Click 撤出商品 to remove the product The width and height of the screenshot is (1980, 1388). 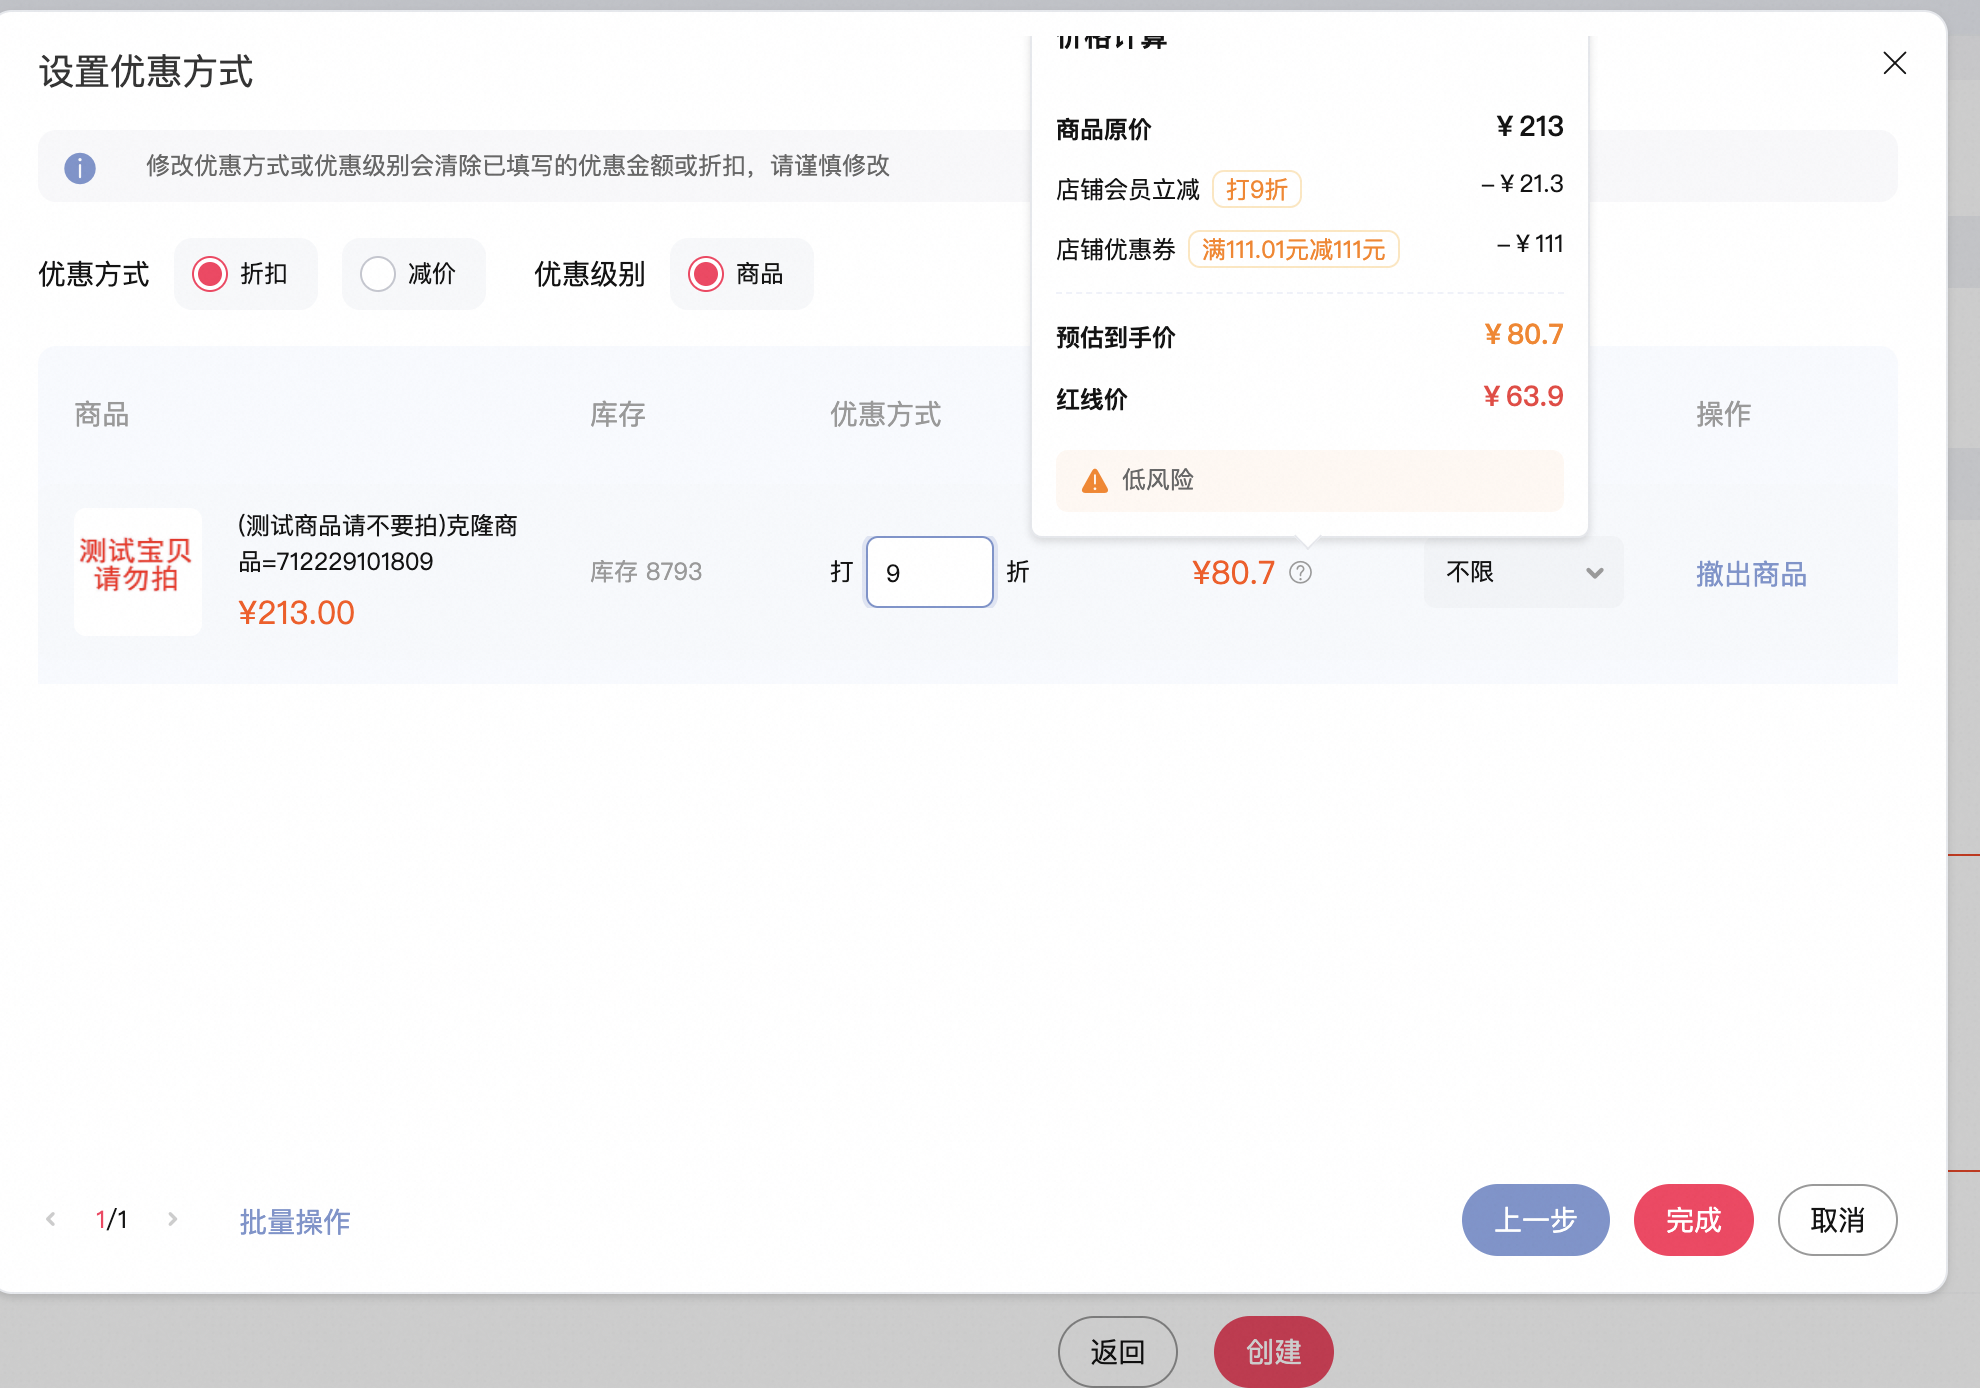pyautogui.click(x=1751, y=574)
